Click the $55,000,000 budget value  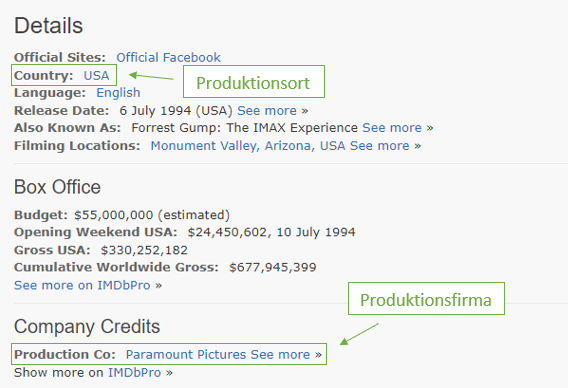click(x=113, y=215)
